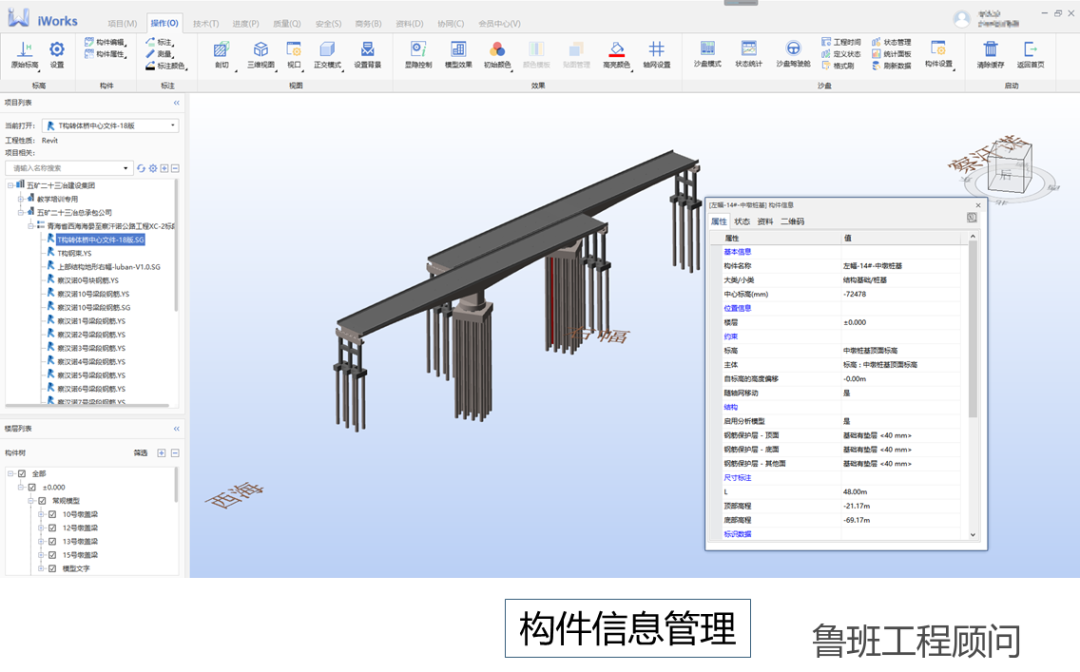Open the 二维码 tab in component info
This screenshot has height=672, width=1080.
pyautogui.click(x=792, y=222)
